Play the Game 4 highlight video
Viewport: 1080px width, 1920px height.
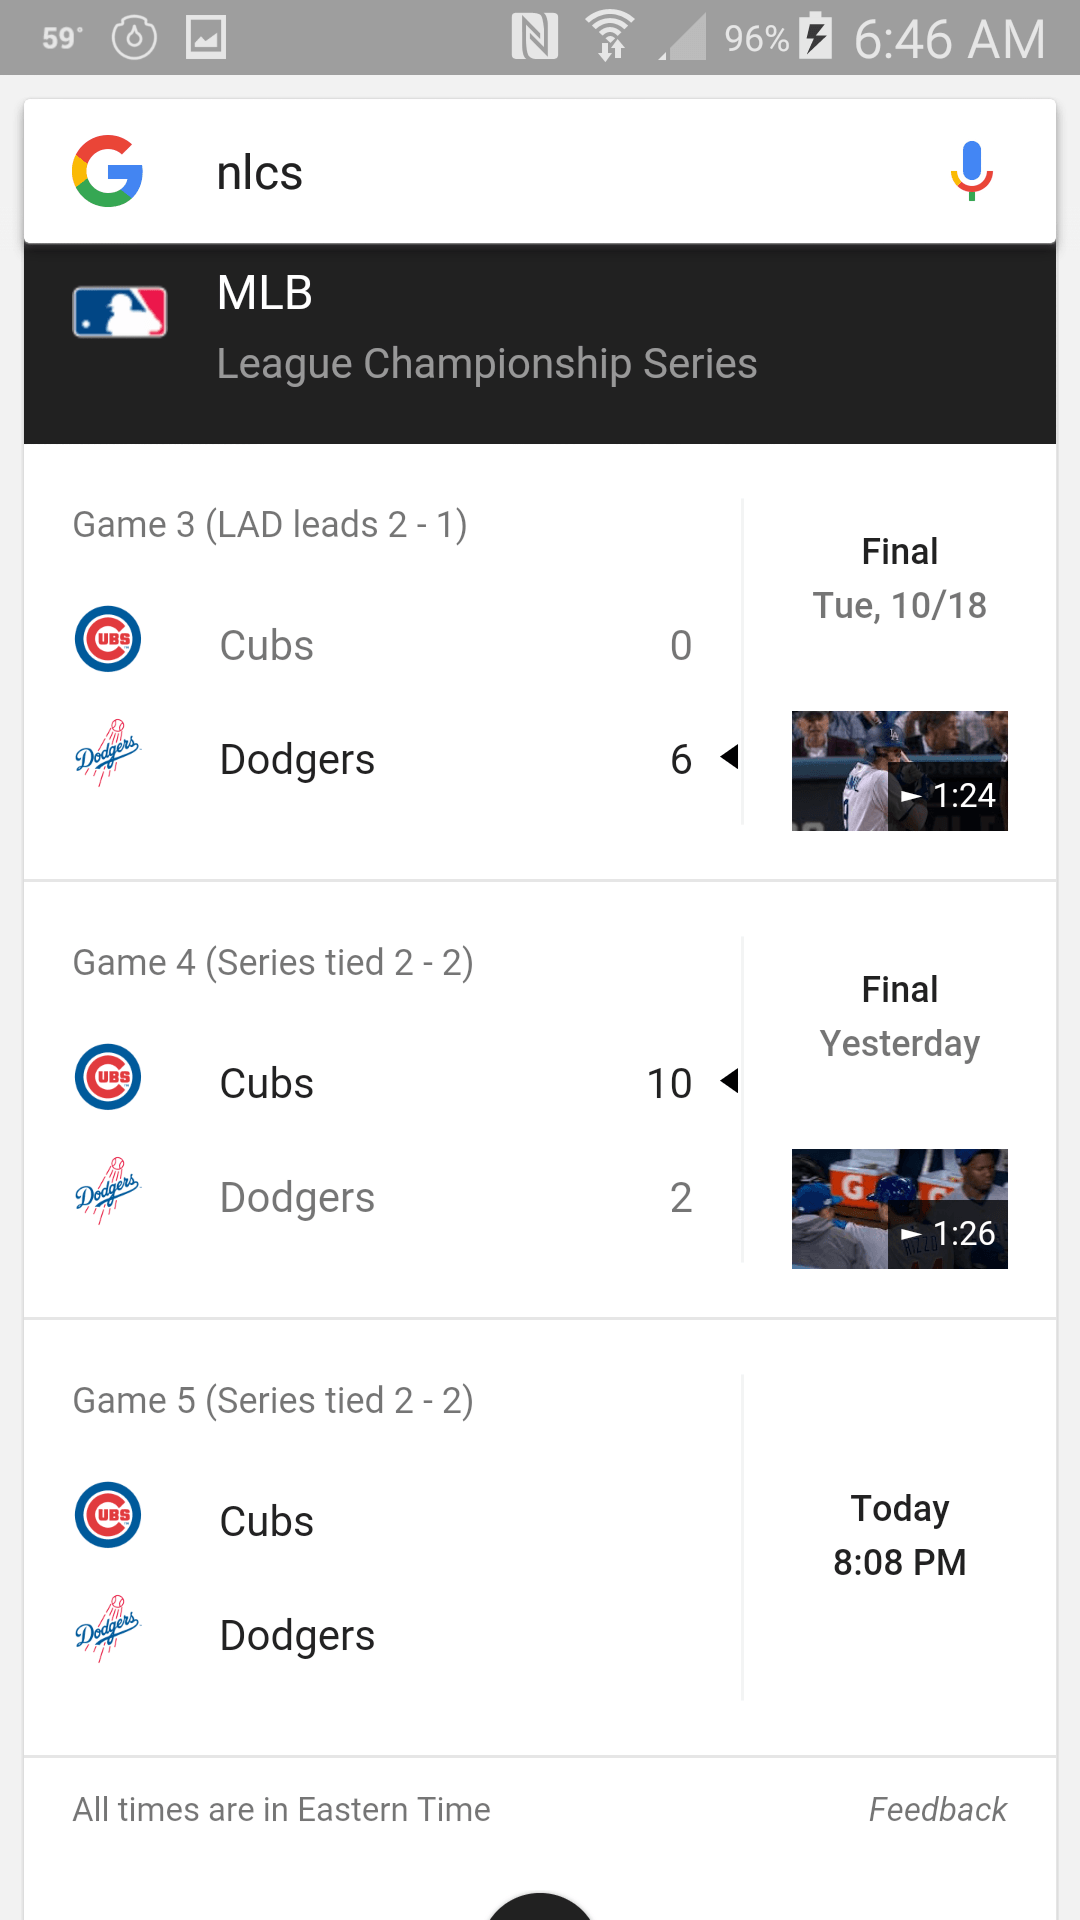click(900, 1209)
